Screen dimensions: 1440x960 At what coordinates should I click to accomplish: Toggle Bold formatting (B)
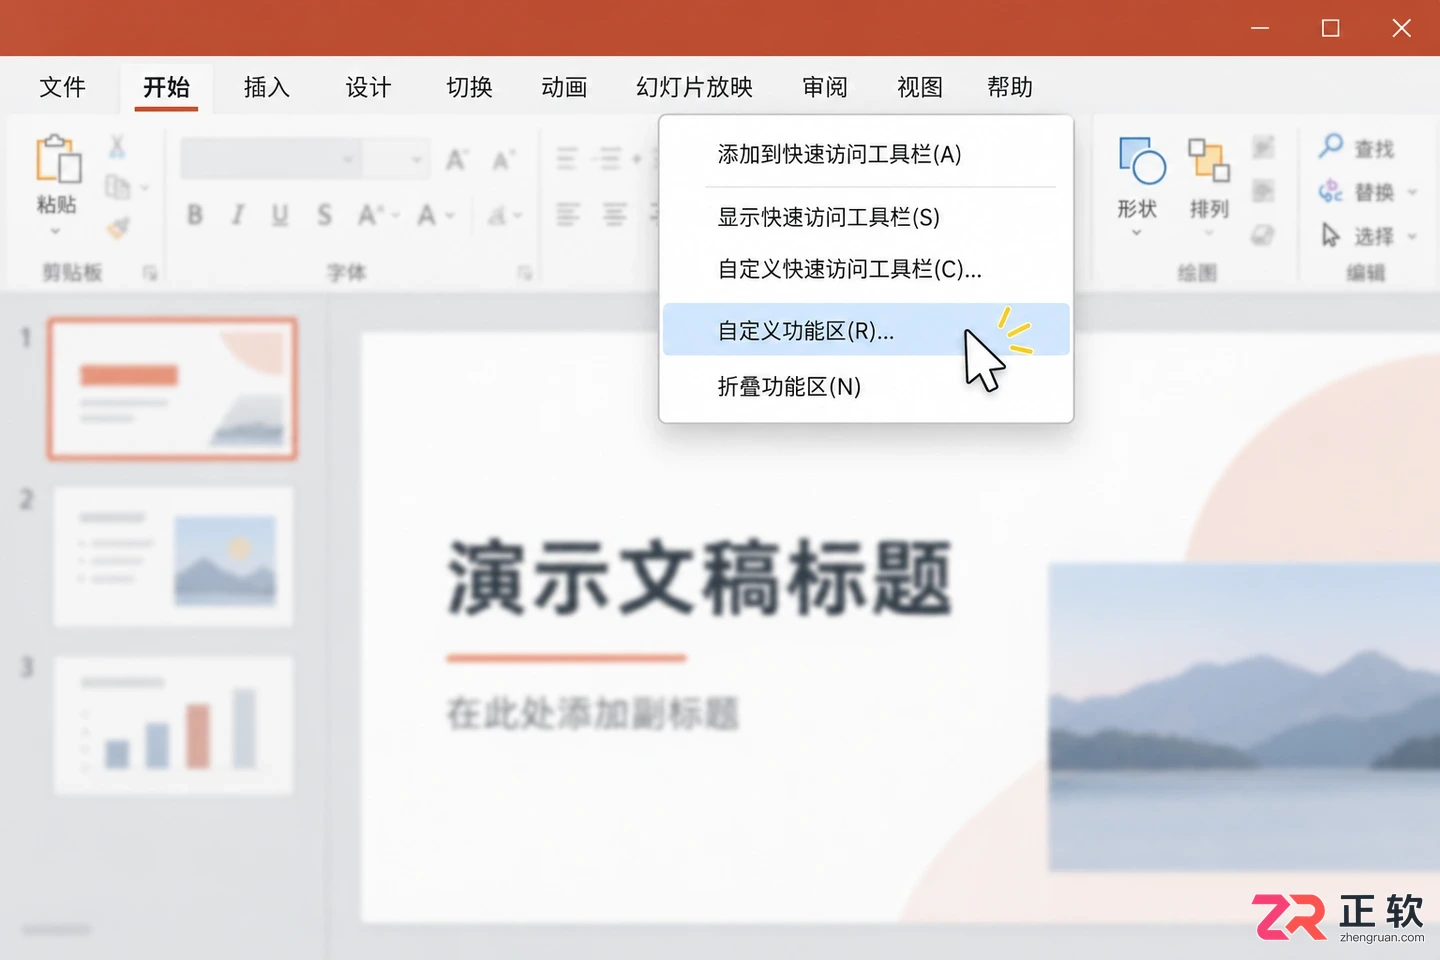coord(195,215)
